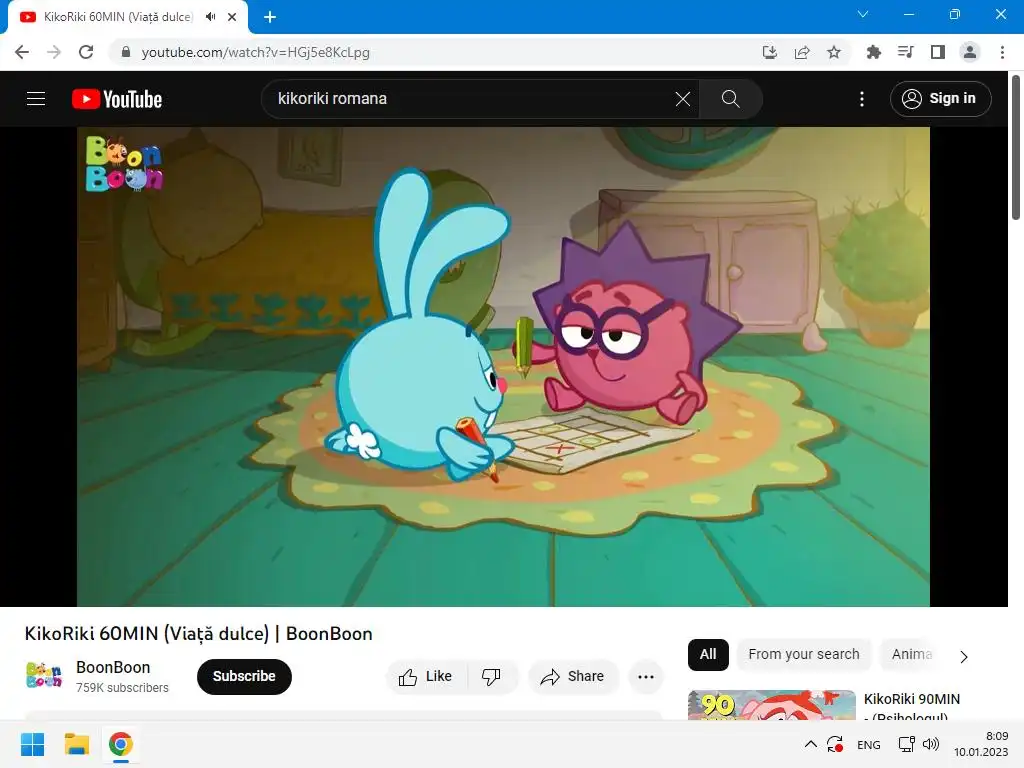Like the KikoRiki video

pos(426,677)
